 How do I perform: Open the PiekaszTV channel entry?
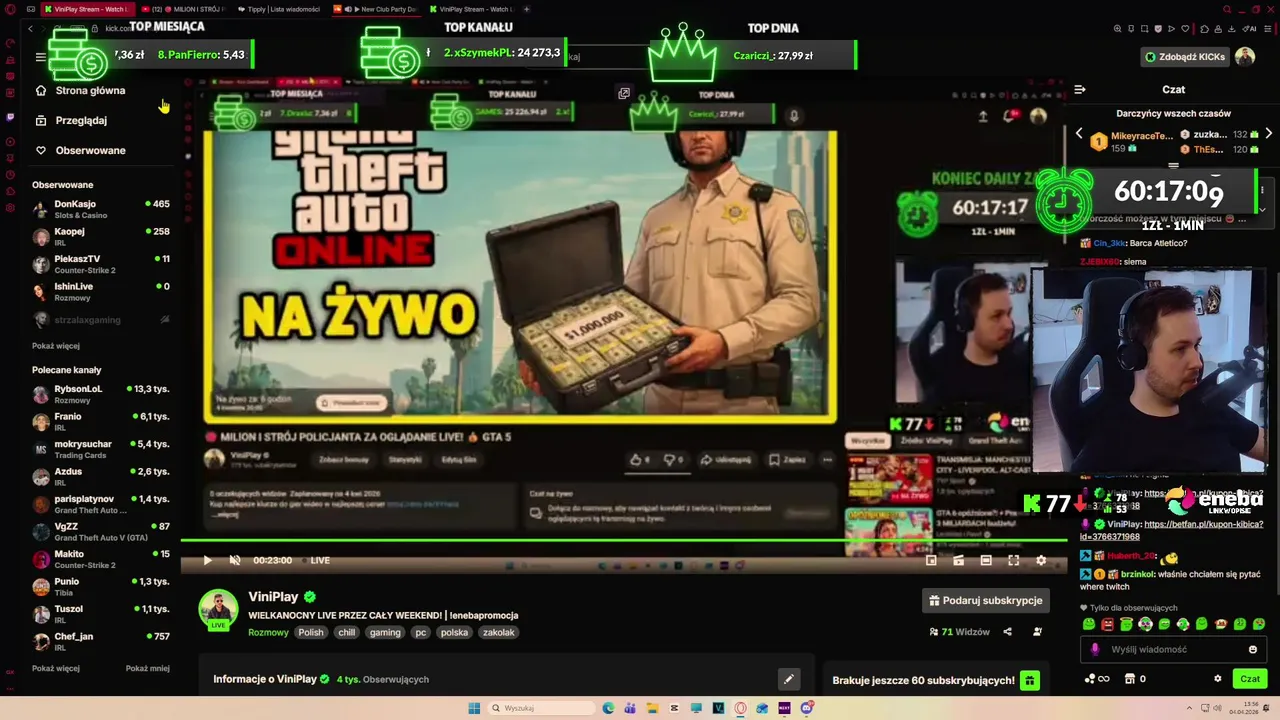pyautogui.click(x=100, y=264)
